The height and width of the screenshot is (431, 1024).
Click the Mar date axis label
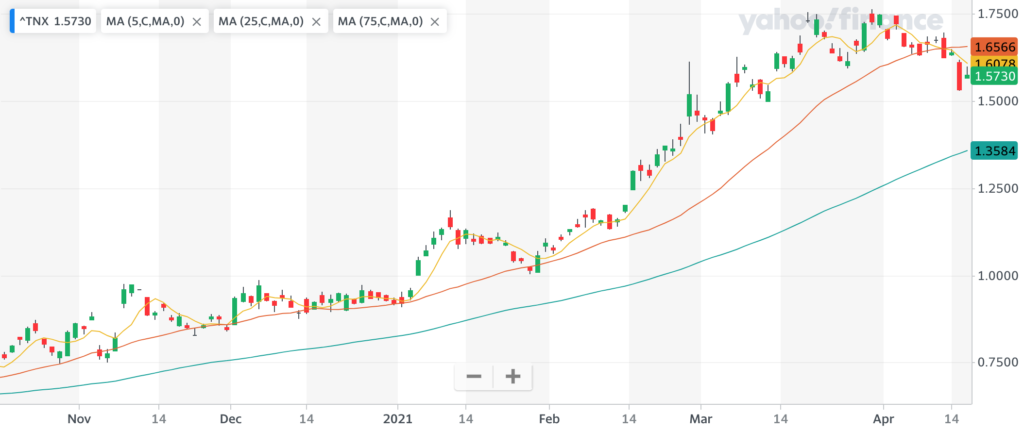click(701, 417)
